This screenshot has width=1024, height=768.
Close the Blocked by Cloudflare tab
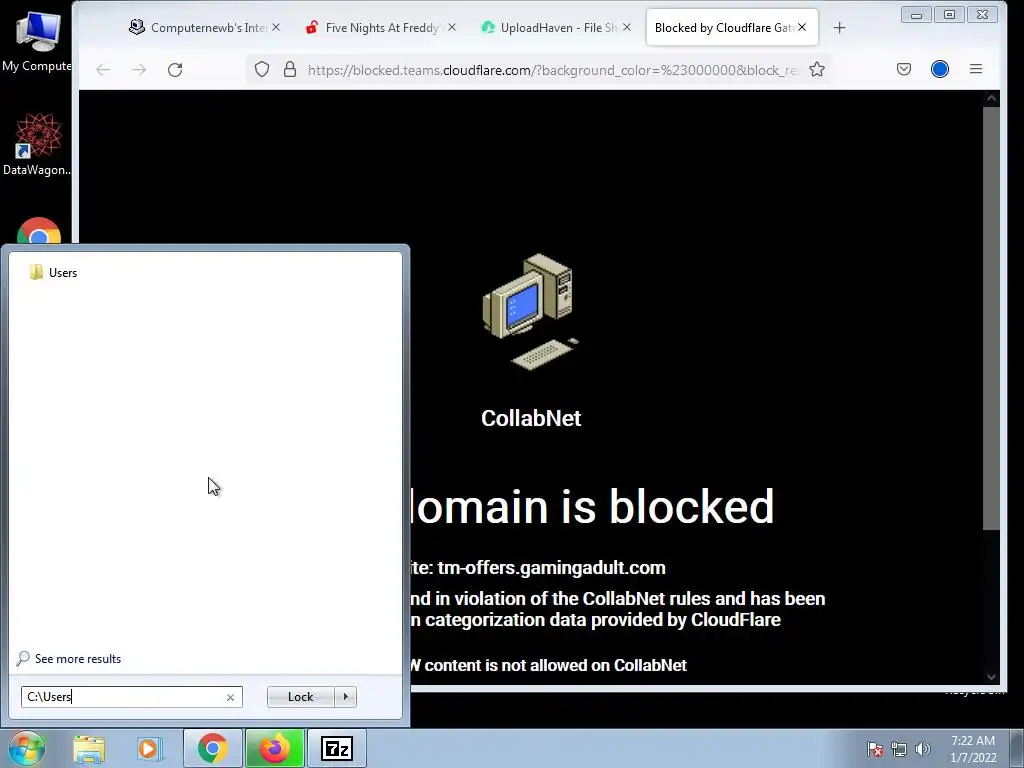(x=802, y=27)
